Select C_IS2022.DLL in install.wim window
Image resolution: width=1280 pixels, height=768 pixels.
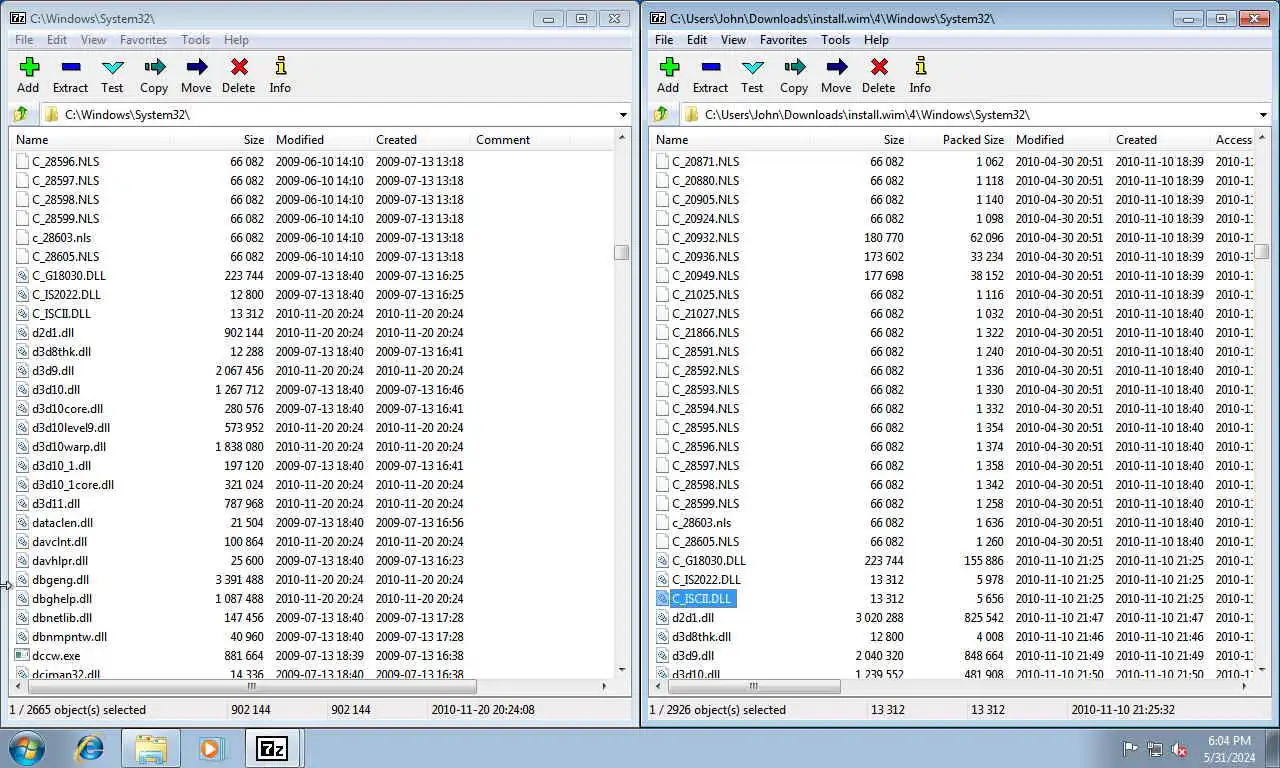[x=706, y=579]
